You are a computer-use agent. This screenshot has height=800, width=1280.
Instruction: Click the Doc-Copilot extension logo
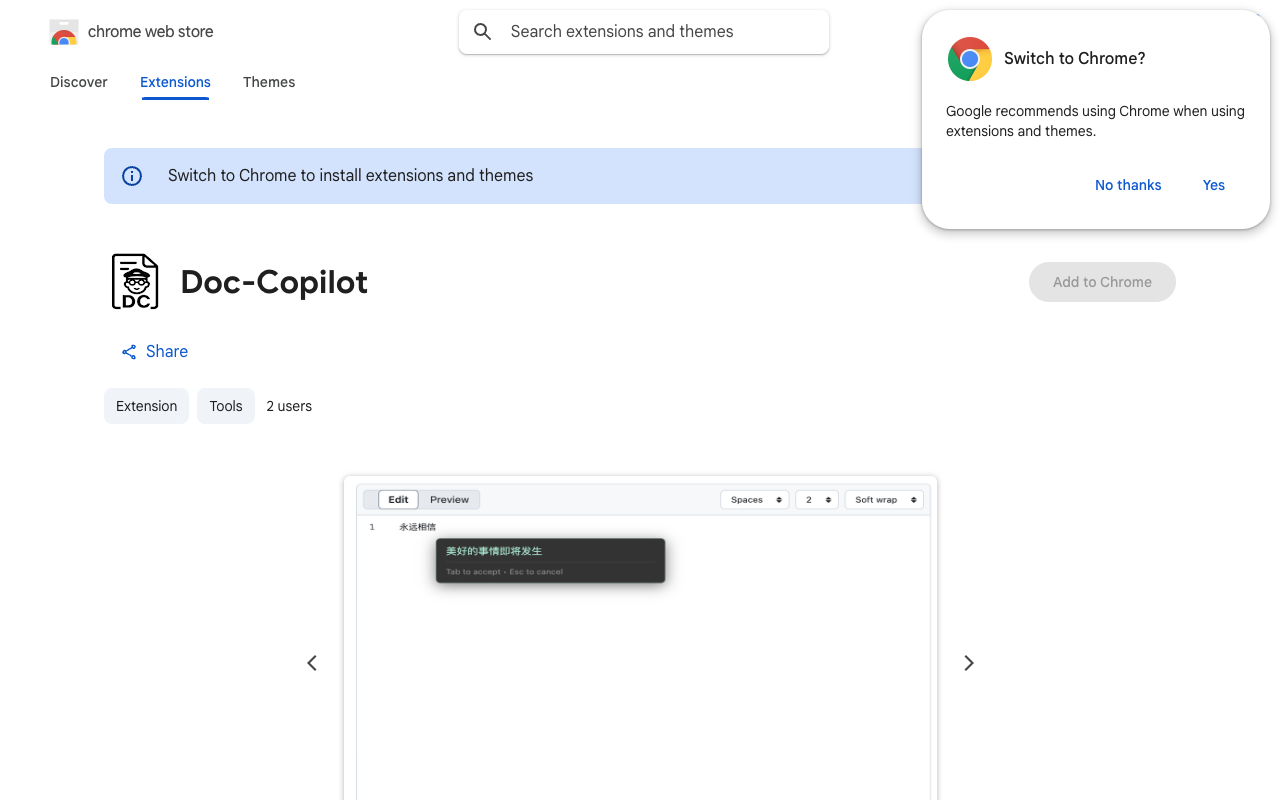[x=135, y=281]
